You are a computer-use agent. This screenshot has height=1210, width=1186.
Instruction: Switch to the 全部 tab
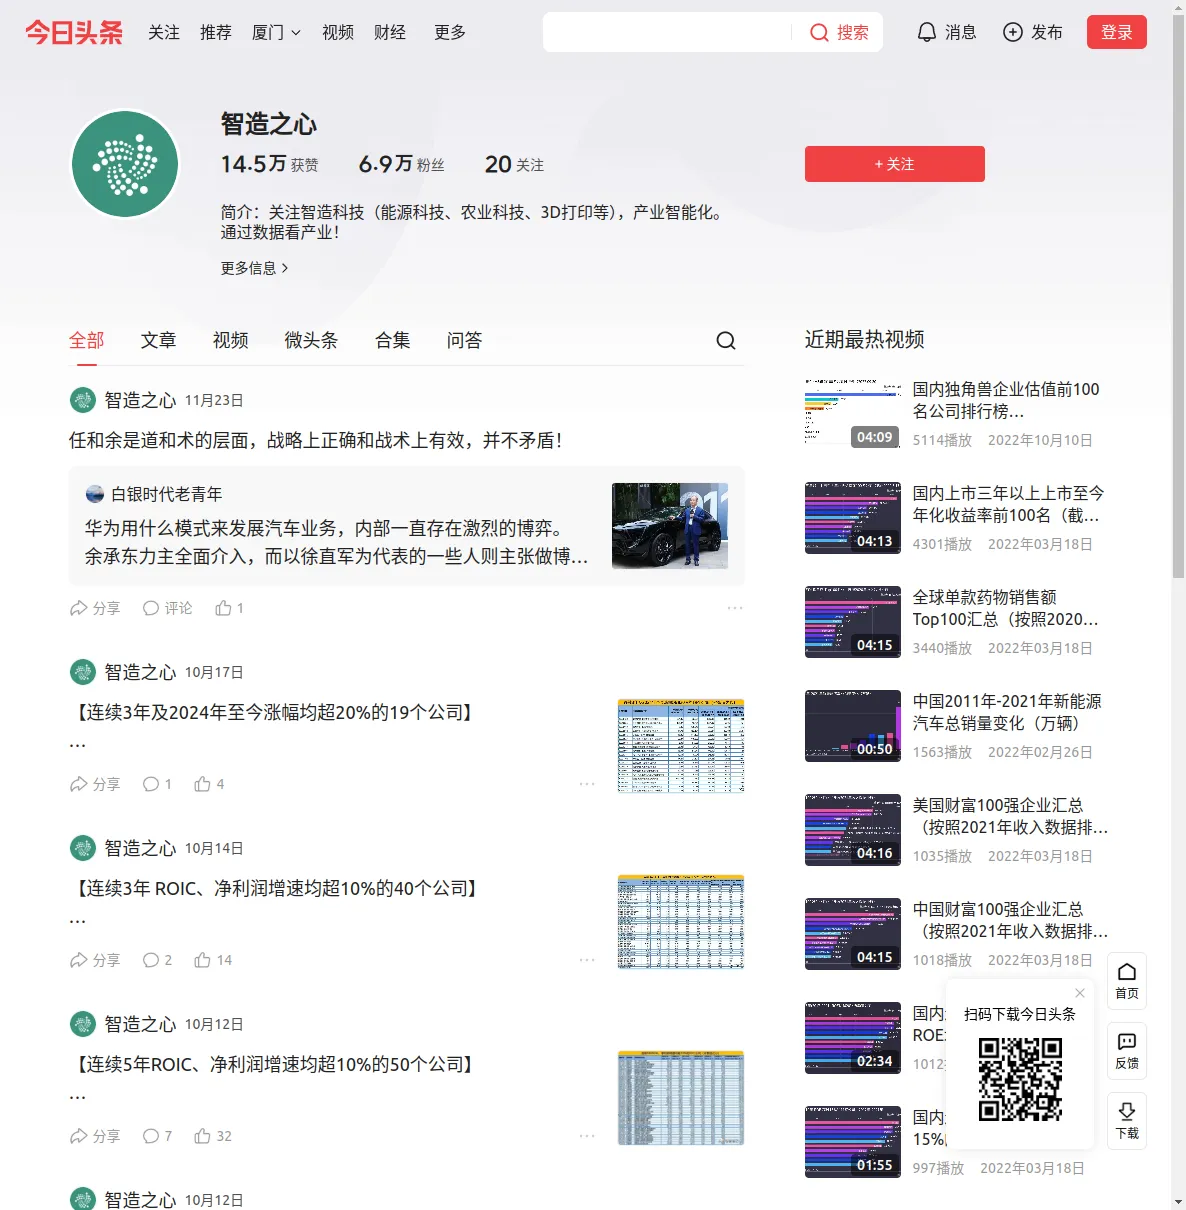point(87,341)
